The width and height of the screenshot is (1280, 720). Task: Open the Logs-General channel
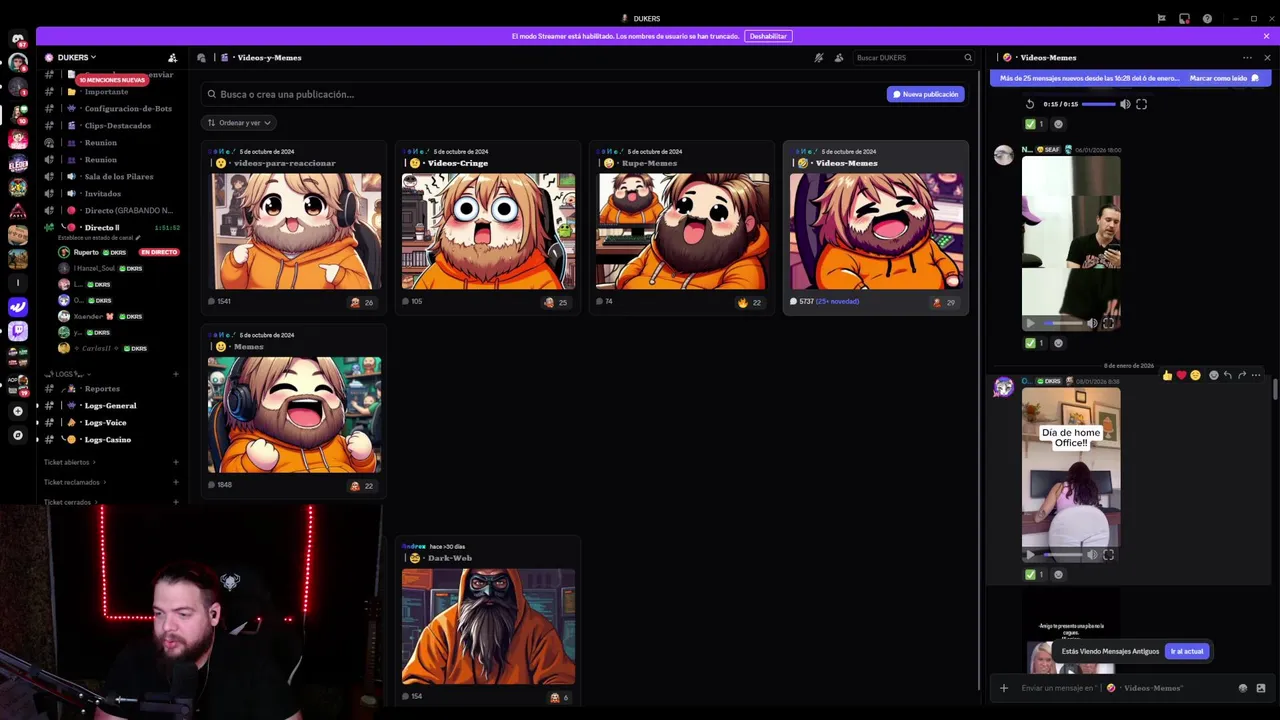point(110,405)
